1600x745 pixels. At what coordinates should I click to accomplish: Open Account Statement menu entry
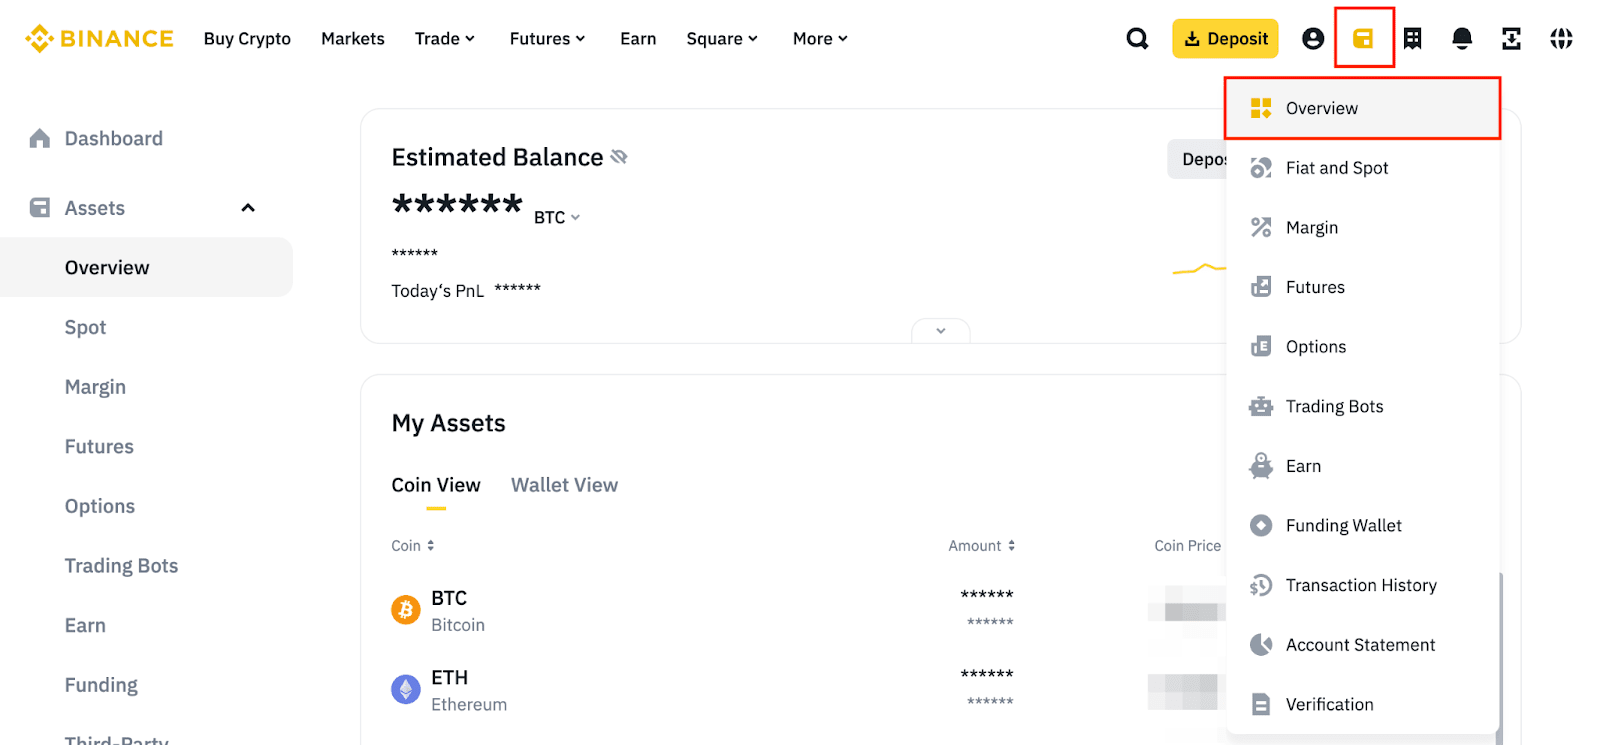(1362, 644)
